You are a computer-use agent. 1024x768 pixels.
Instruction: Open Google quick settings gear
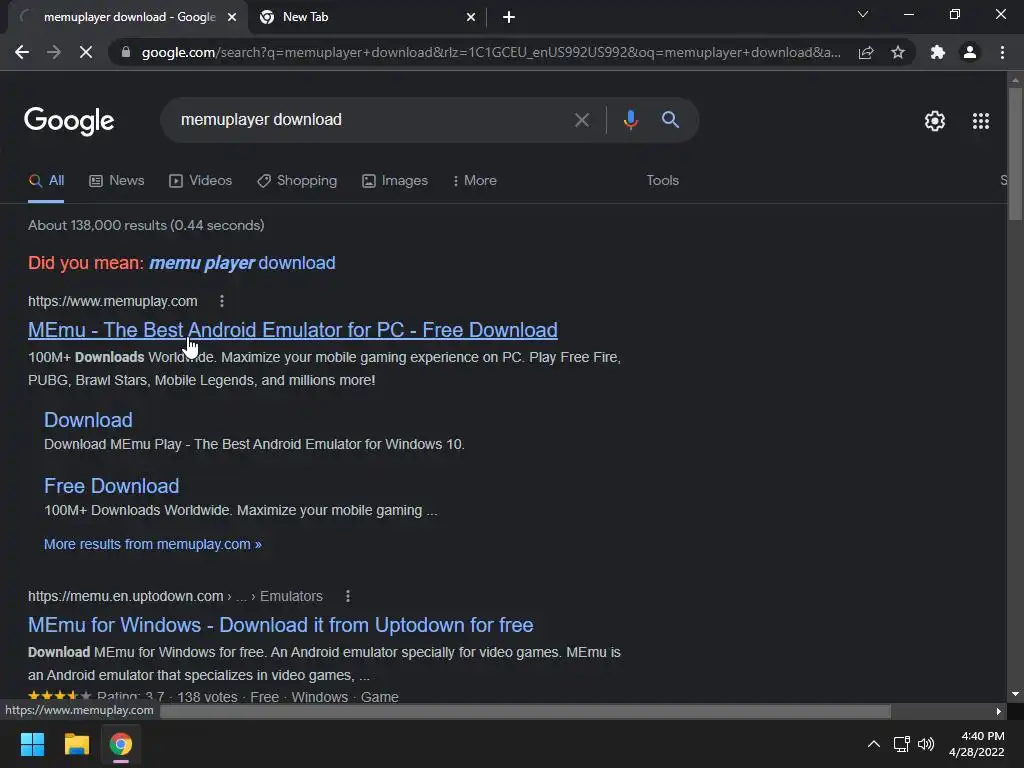point(935,121)
